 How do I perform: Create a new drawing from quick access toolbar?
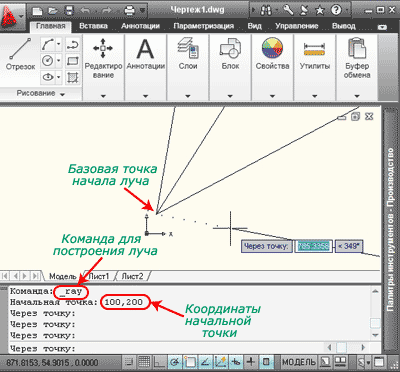38,11
